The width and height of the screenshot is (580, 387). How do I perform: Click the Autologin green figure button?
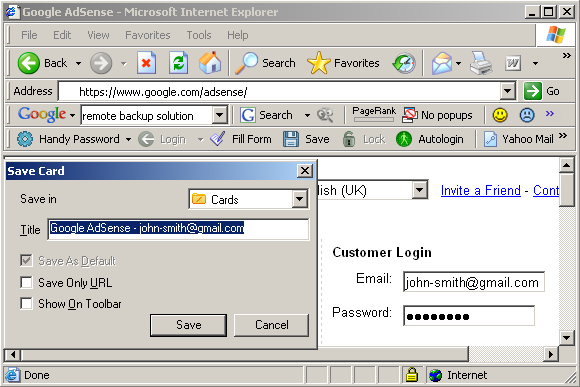[429, 139]
